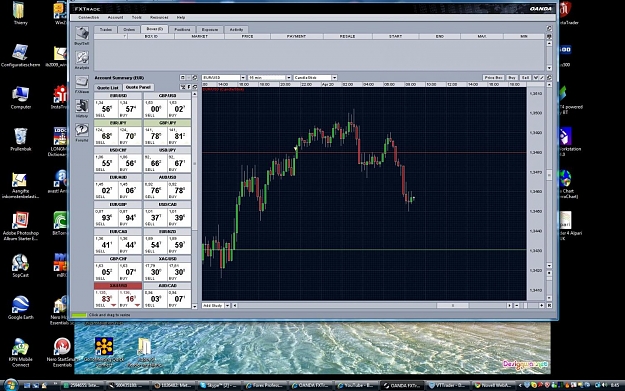
Task: Open the Configuratiescherm desktop icon
Action: click(20, 55)
